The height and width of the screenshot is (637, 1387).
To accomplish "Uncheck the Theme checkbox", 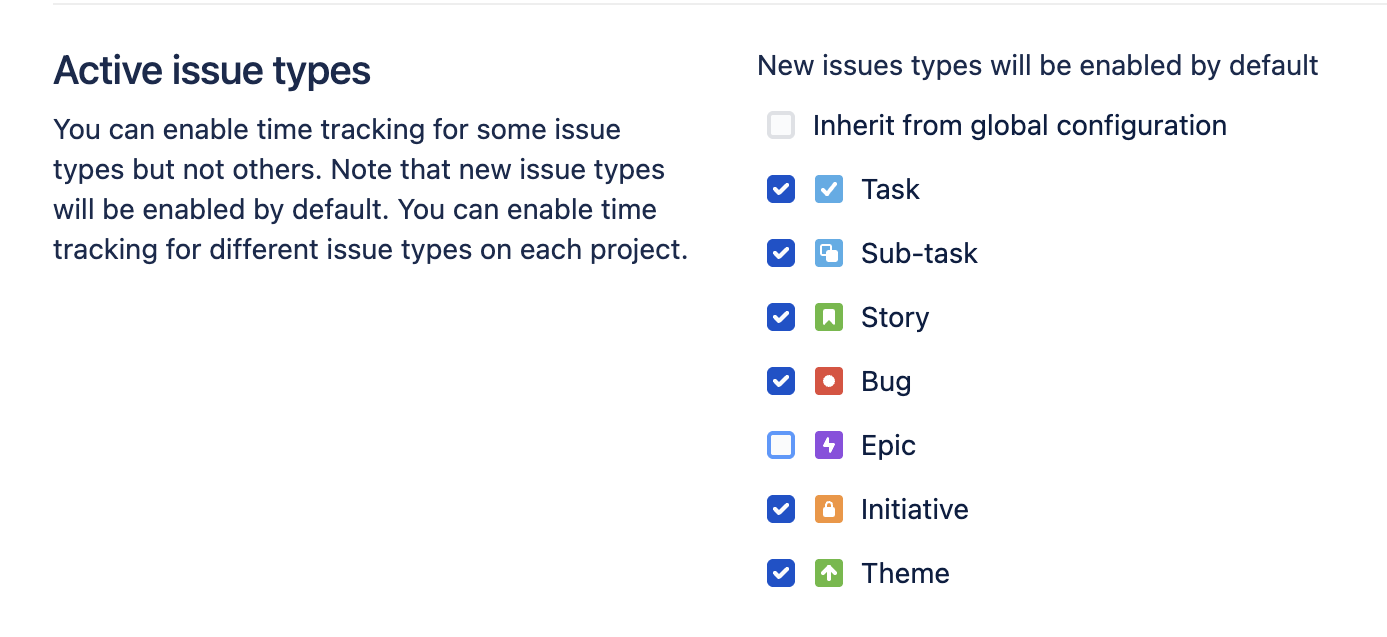I will click(781, 573).
